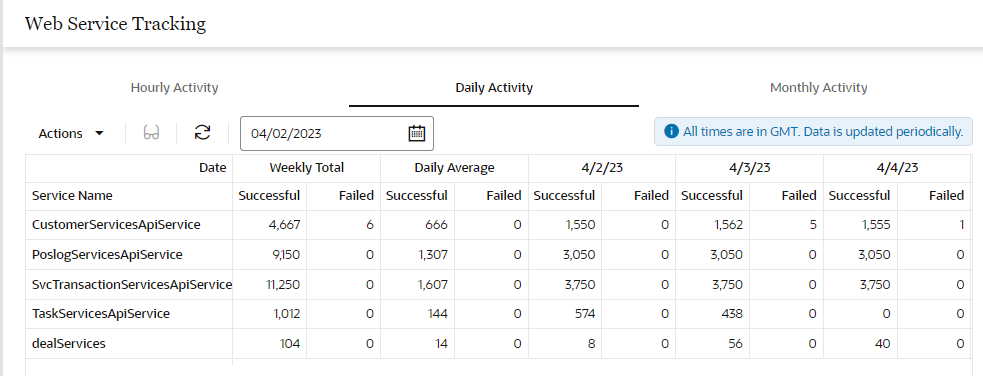The height and width of the screenshot is (376, 983).
Task: Click the 4/3/23 date column header
Action: coord(750,167)
